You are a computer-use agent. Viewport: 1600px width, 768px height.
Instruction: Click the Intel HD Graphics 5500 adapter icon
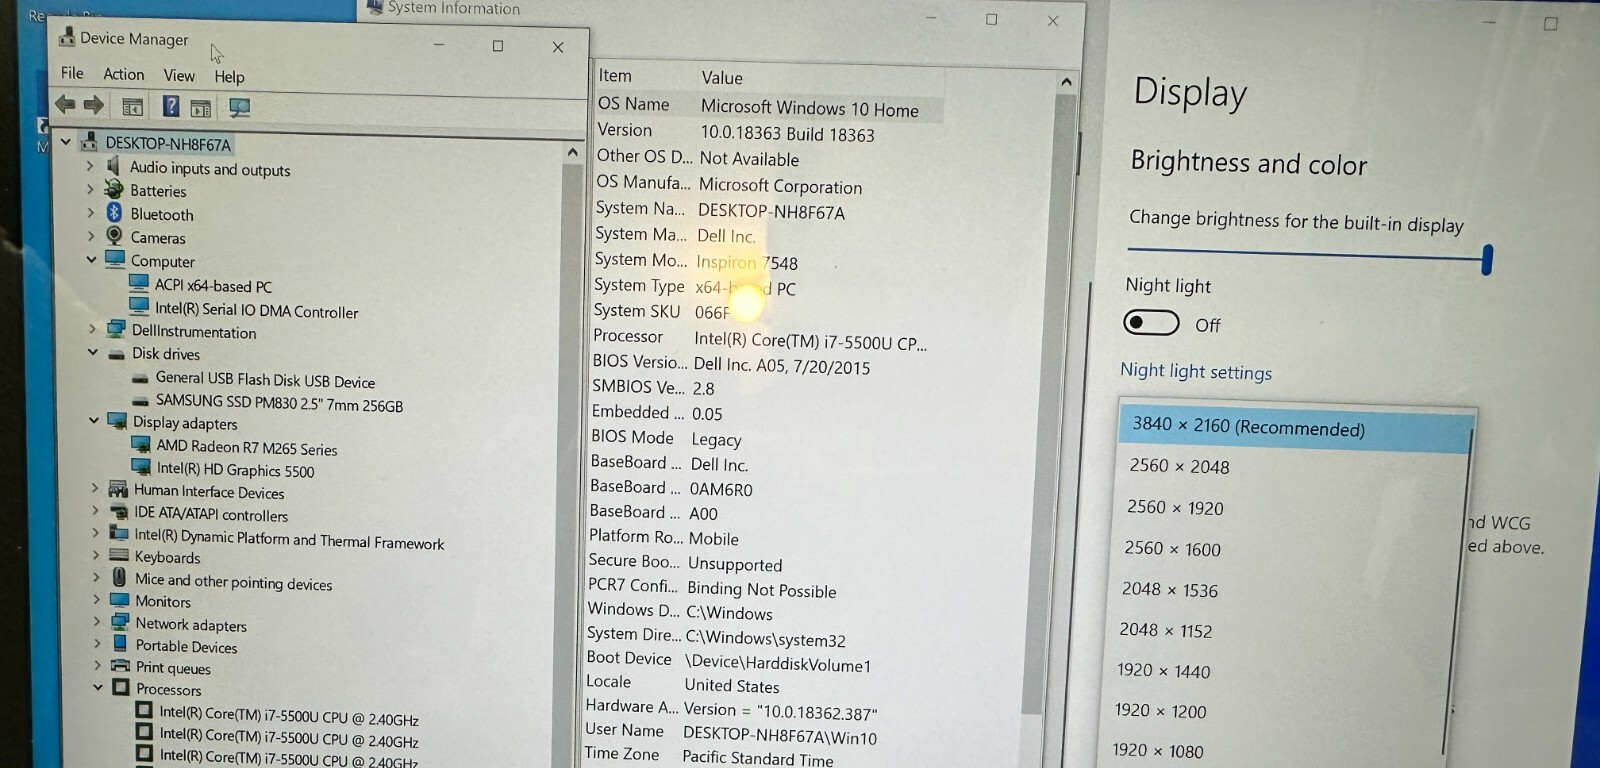pos(141,467)
